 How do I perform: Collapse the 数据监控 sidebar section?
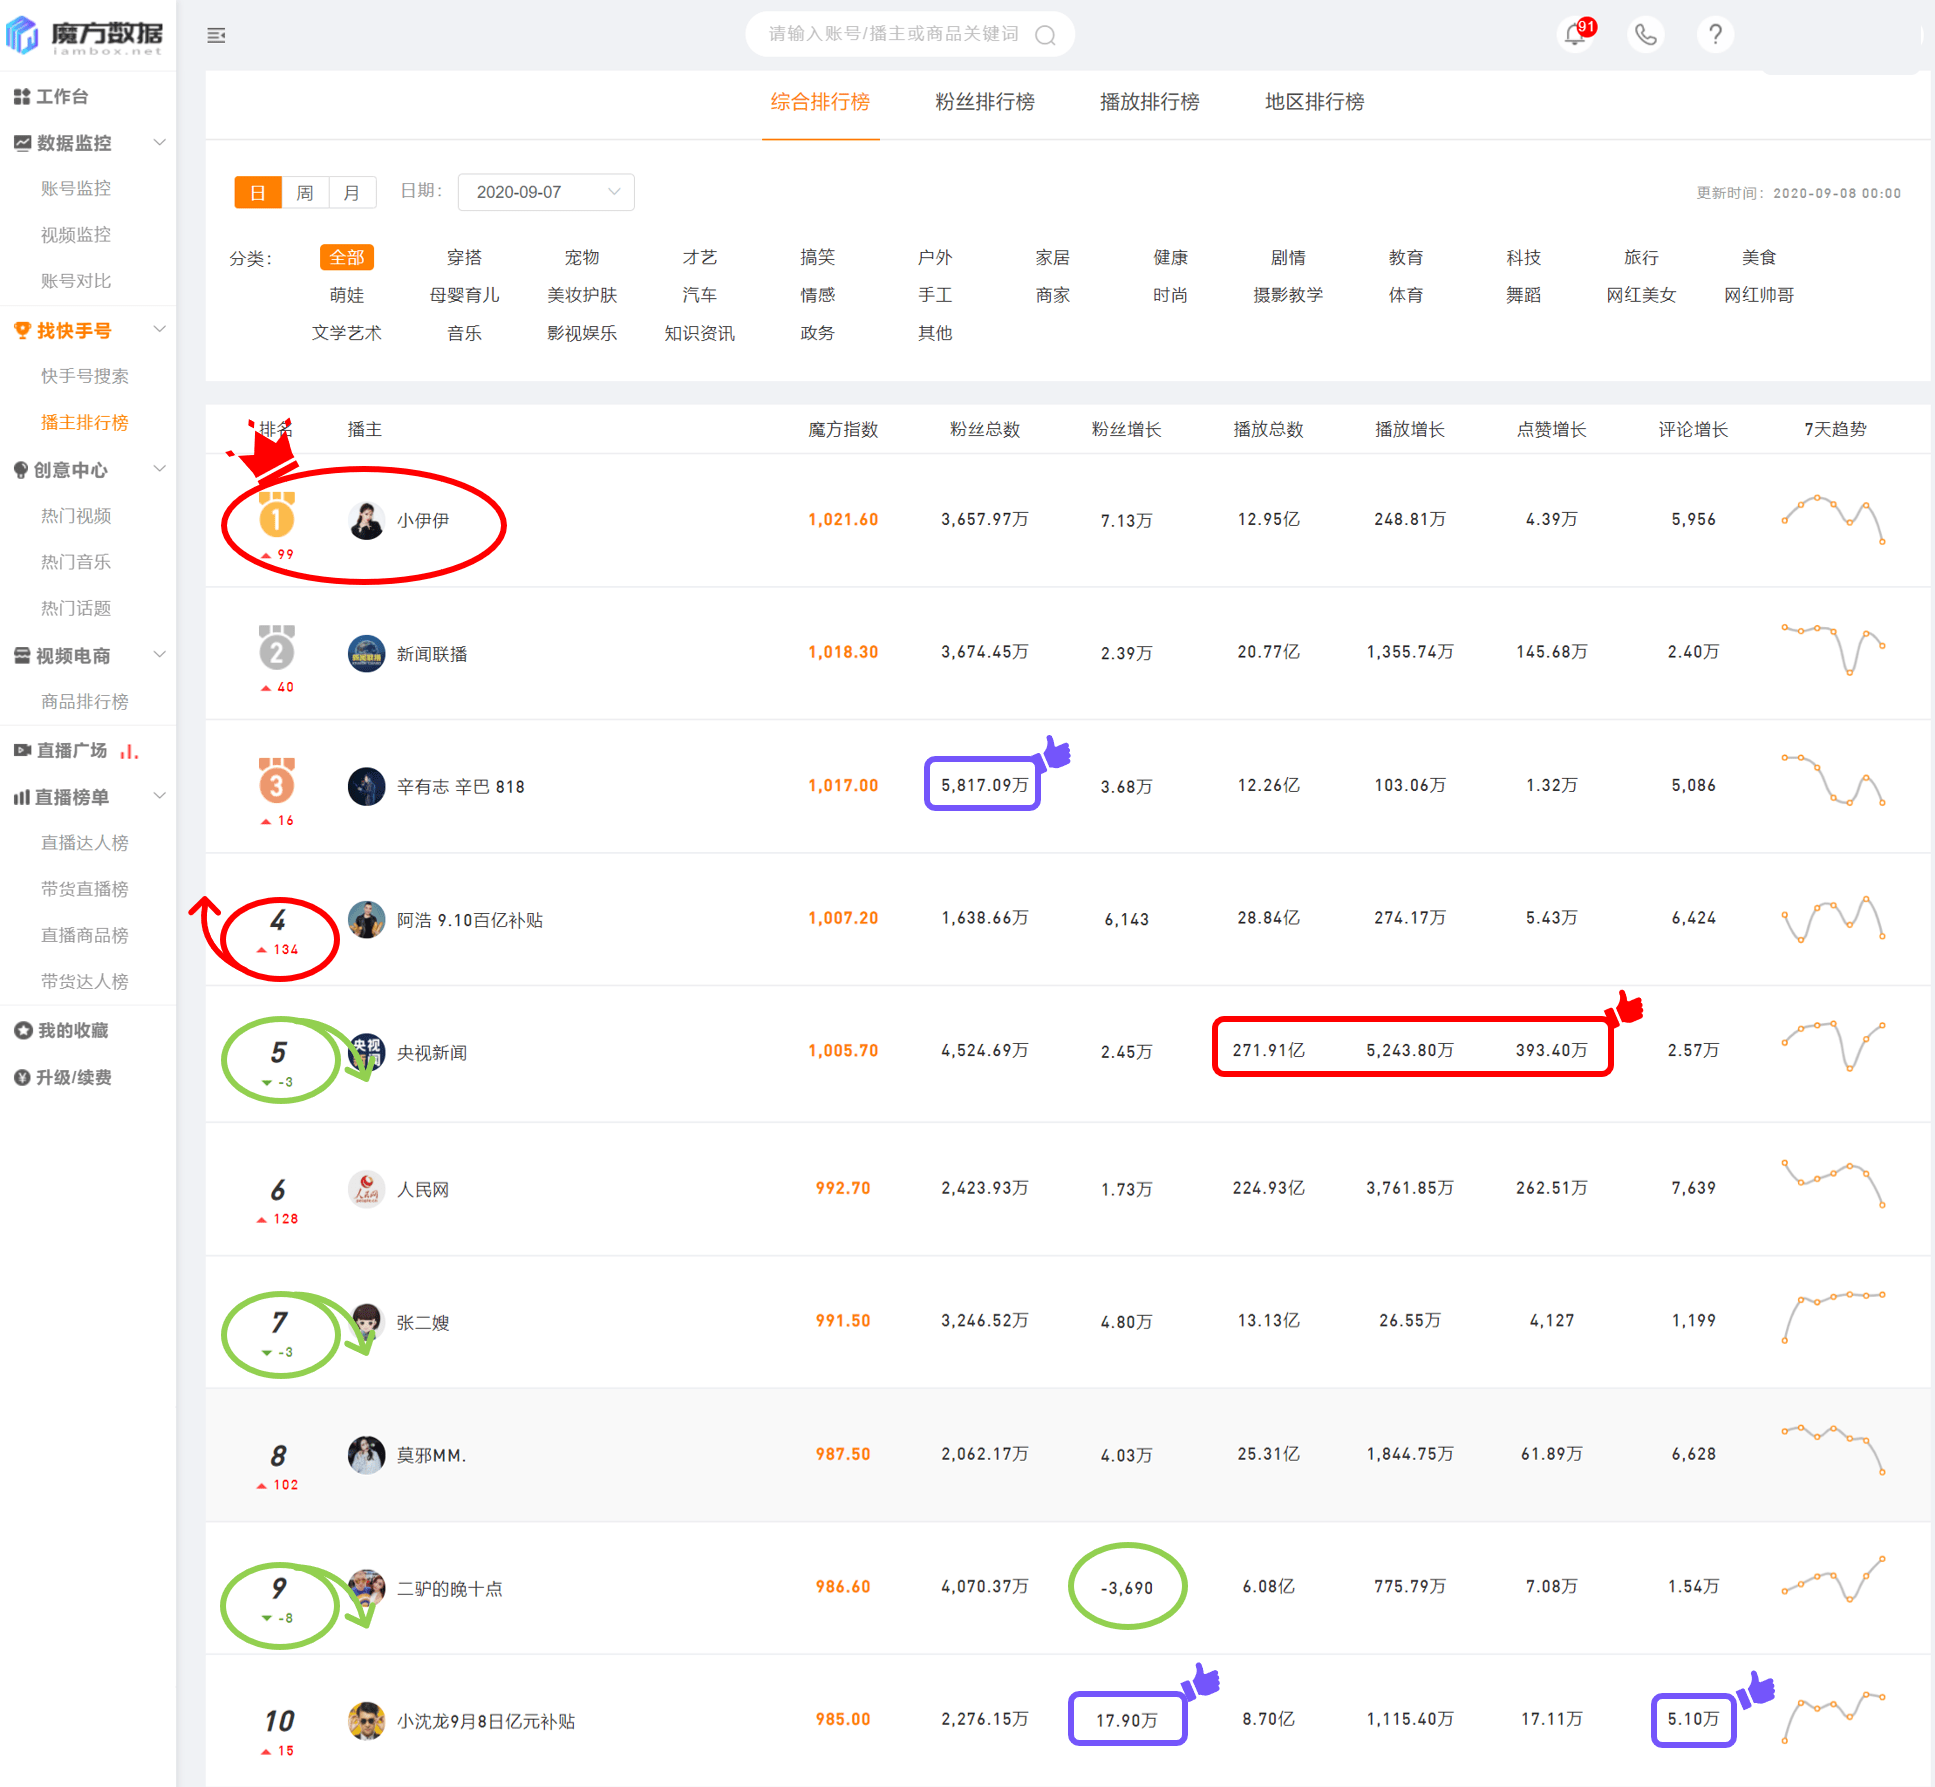(159, 143)
